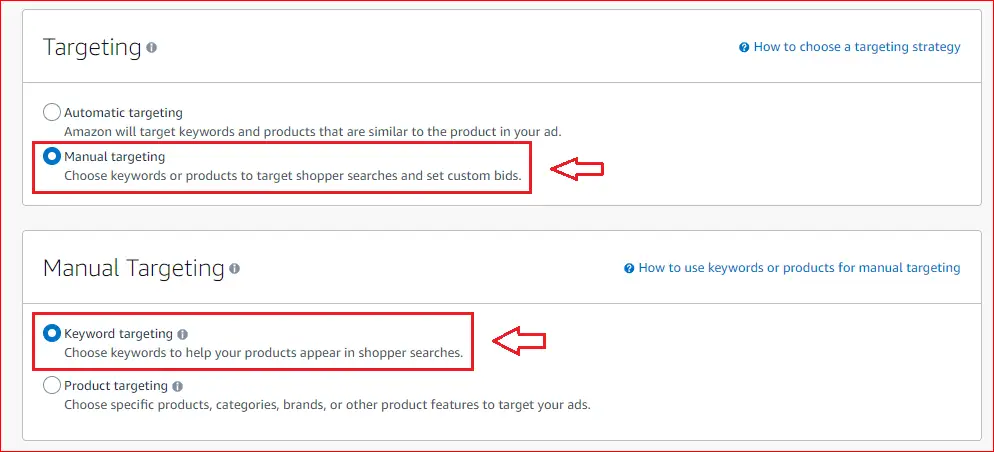Click the 'Manual targeting' option label text
This screenshot has height=452, width=994.
point(115,156)
